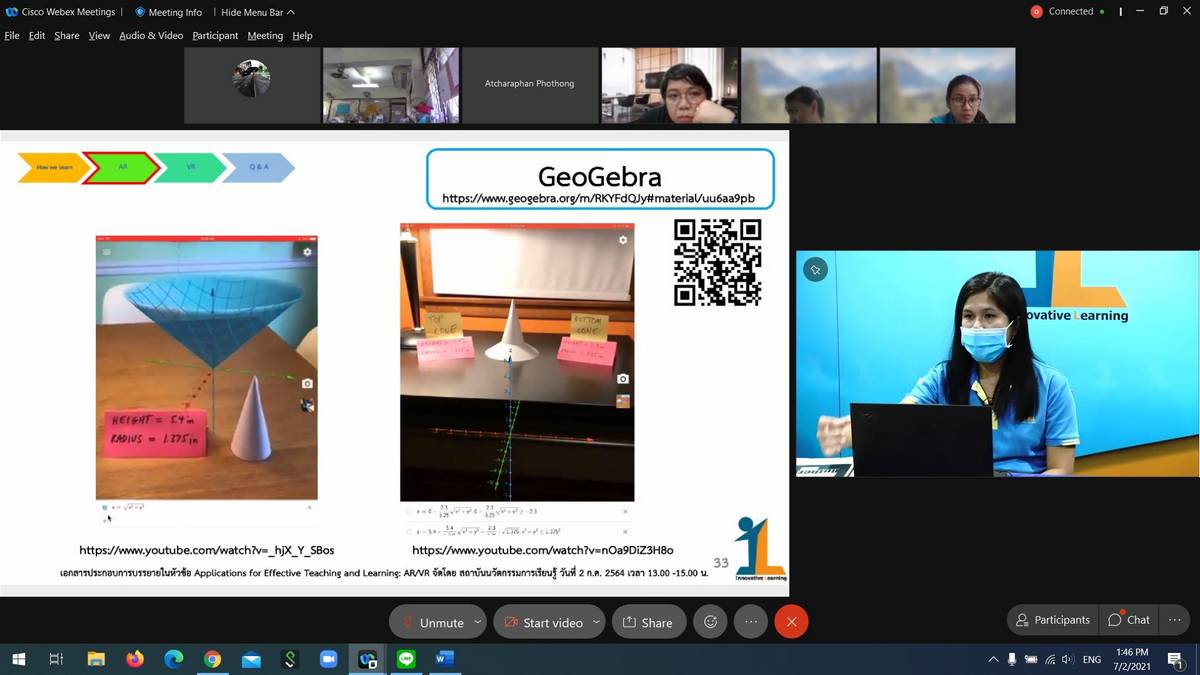Click the pin icon on speaker video
1200x675 pixels.
pyautogui.click(x=816, y=270)
